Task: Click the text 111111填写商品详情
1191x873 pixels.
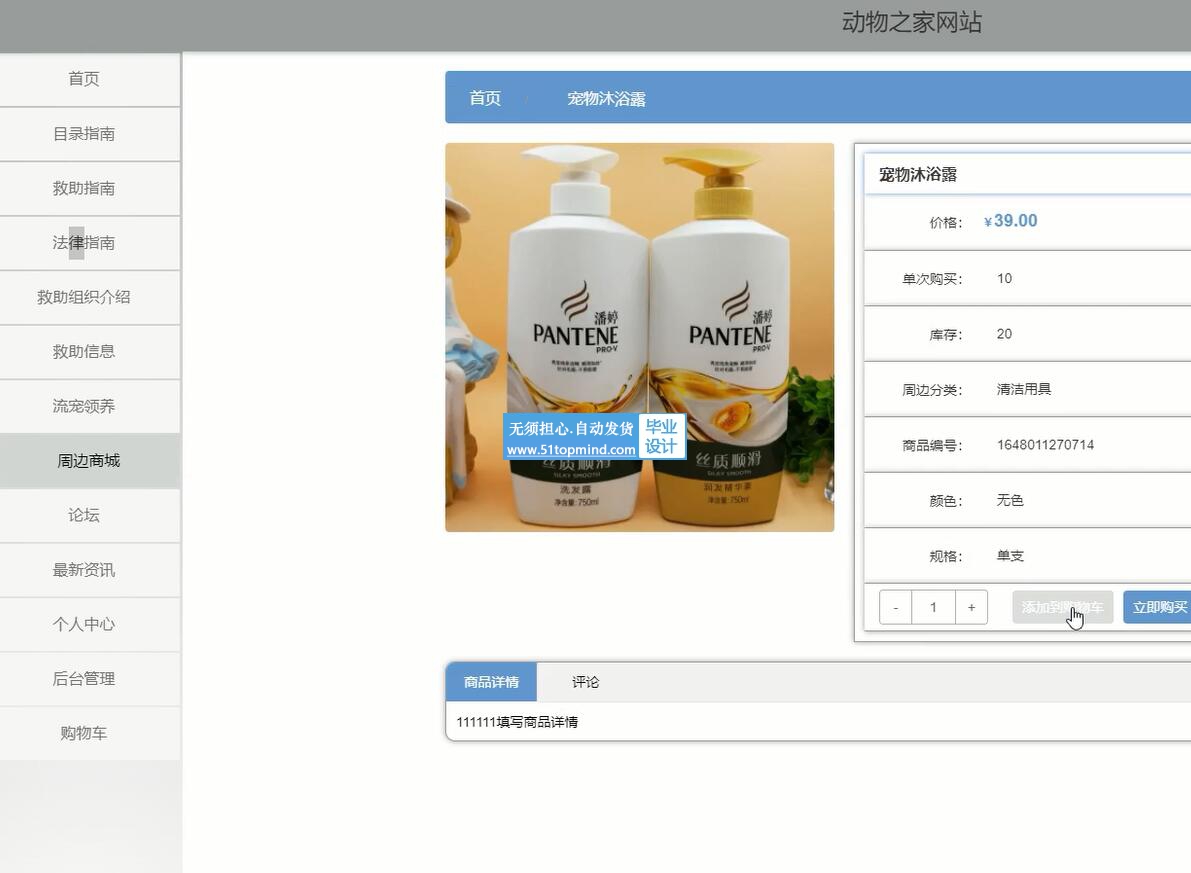Action: pos(517,722)
